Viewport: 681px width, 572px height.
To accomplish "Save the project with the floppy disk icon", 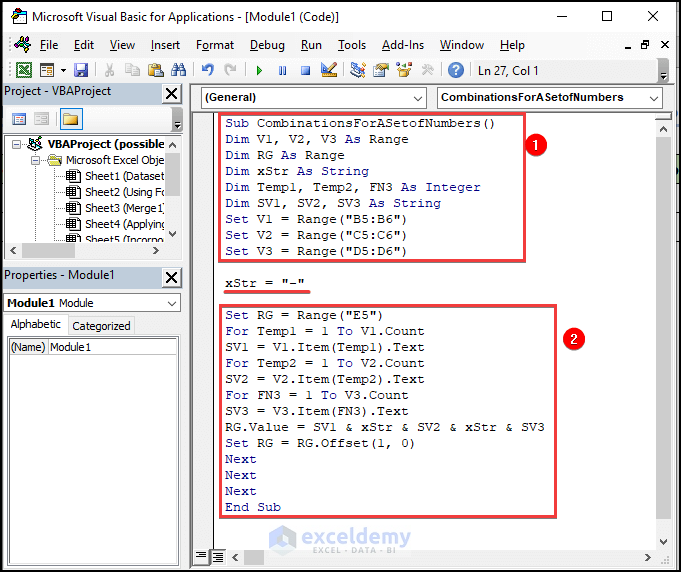I will pos(81,70).
